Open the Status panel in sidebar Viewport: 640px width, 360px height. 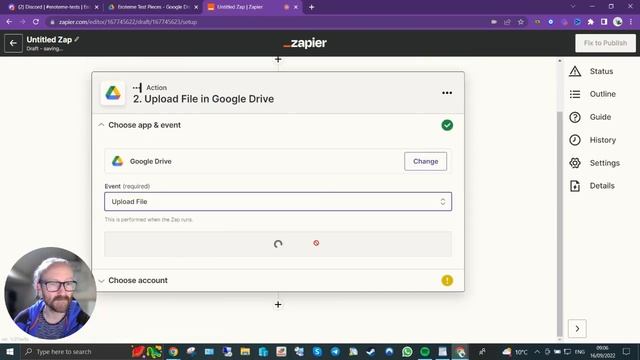click(x=592, y=71)
